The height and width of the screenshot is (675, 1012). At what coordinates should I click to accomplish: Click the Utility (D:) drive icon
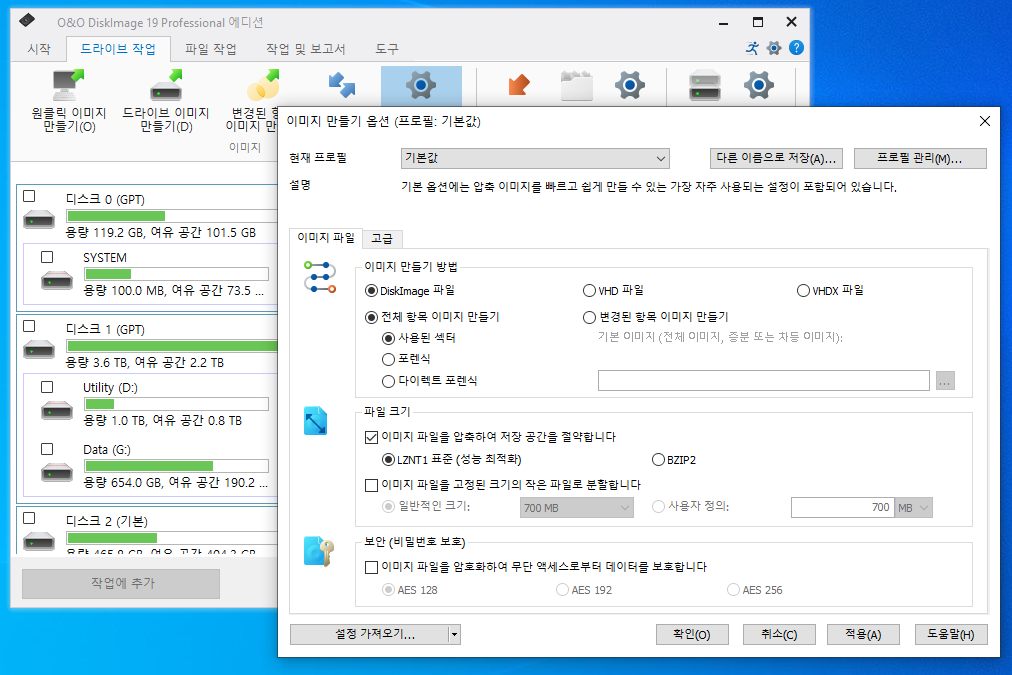(57, 411)
